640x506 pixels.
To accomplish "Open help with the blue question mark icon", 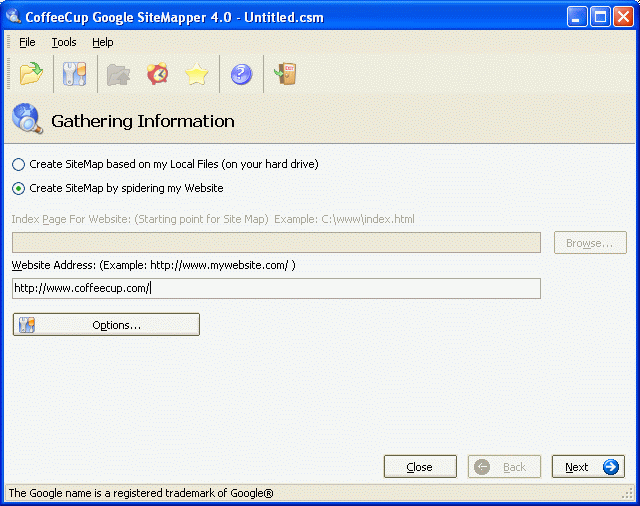I will (x=241, y=74).
